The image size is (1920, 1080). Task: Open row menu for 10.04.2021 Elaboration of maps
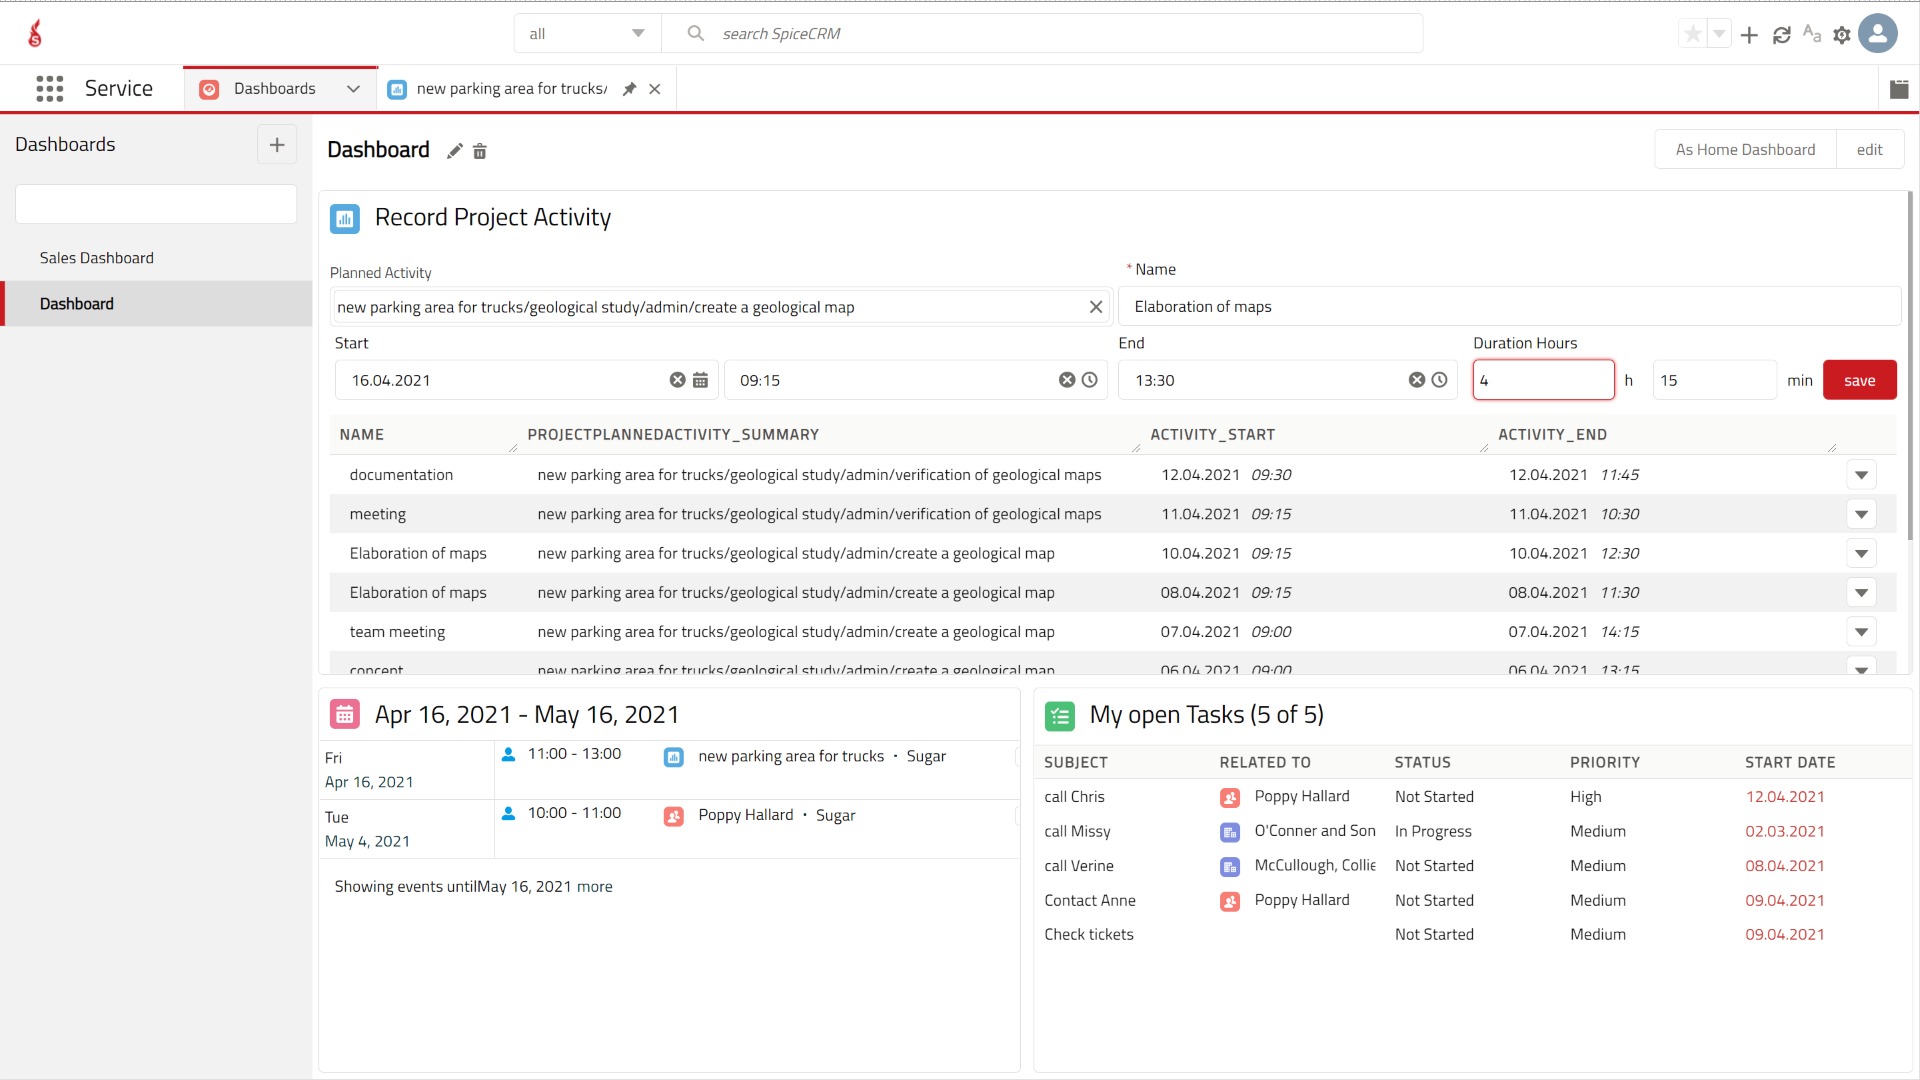click(x=1861, y=553)
